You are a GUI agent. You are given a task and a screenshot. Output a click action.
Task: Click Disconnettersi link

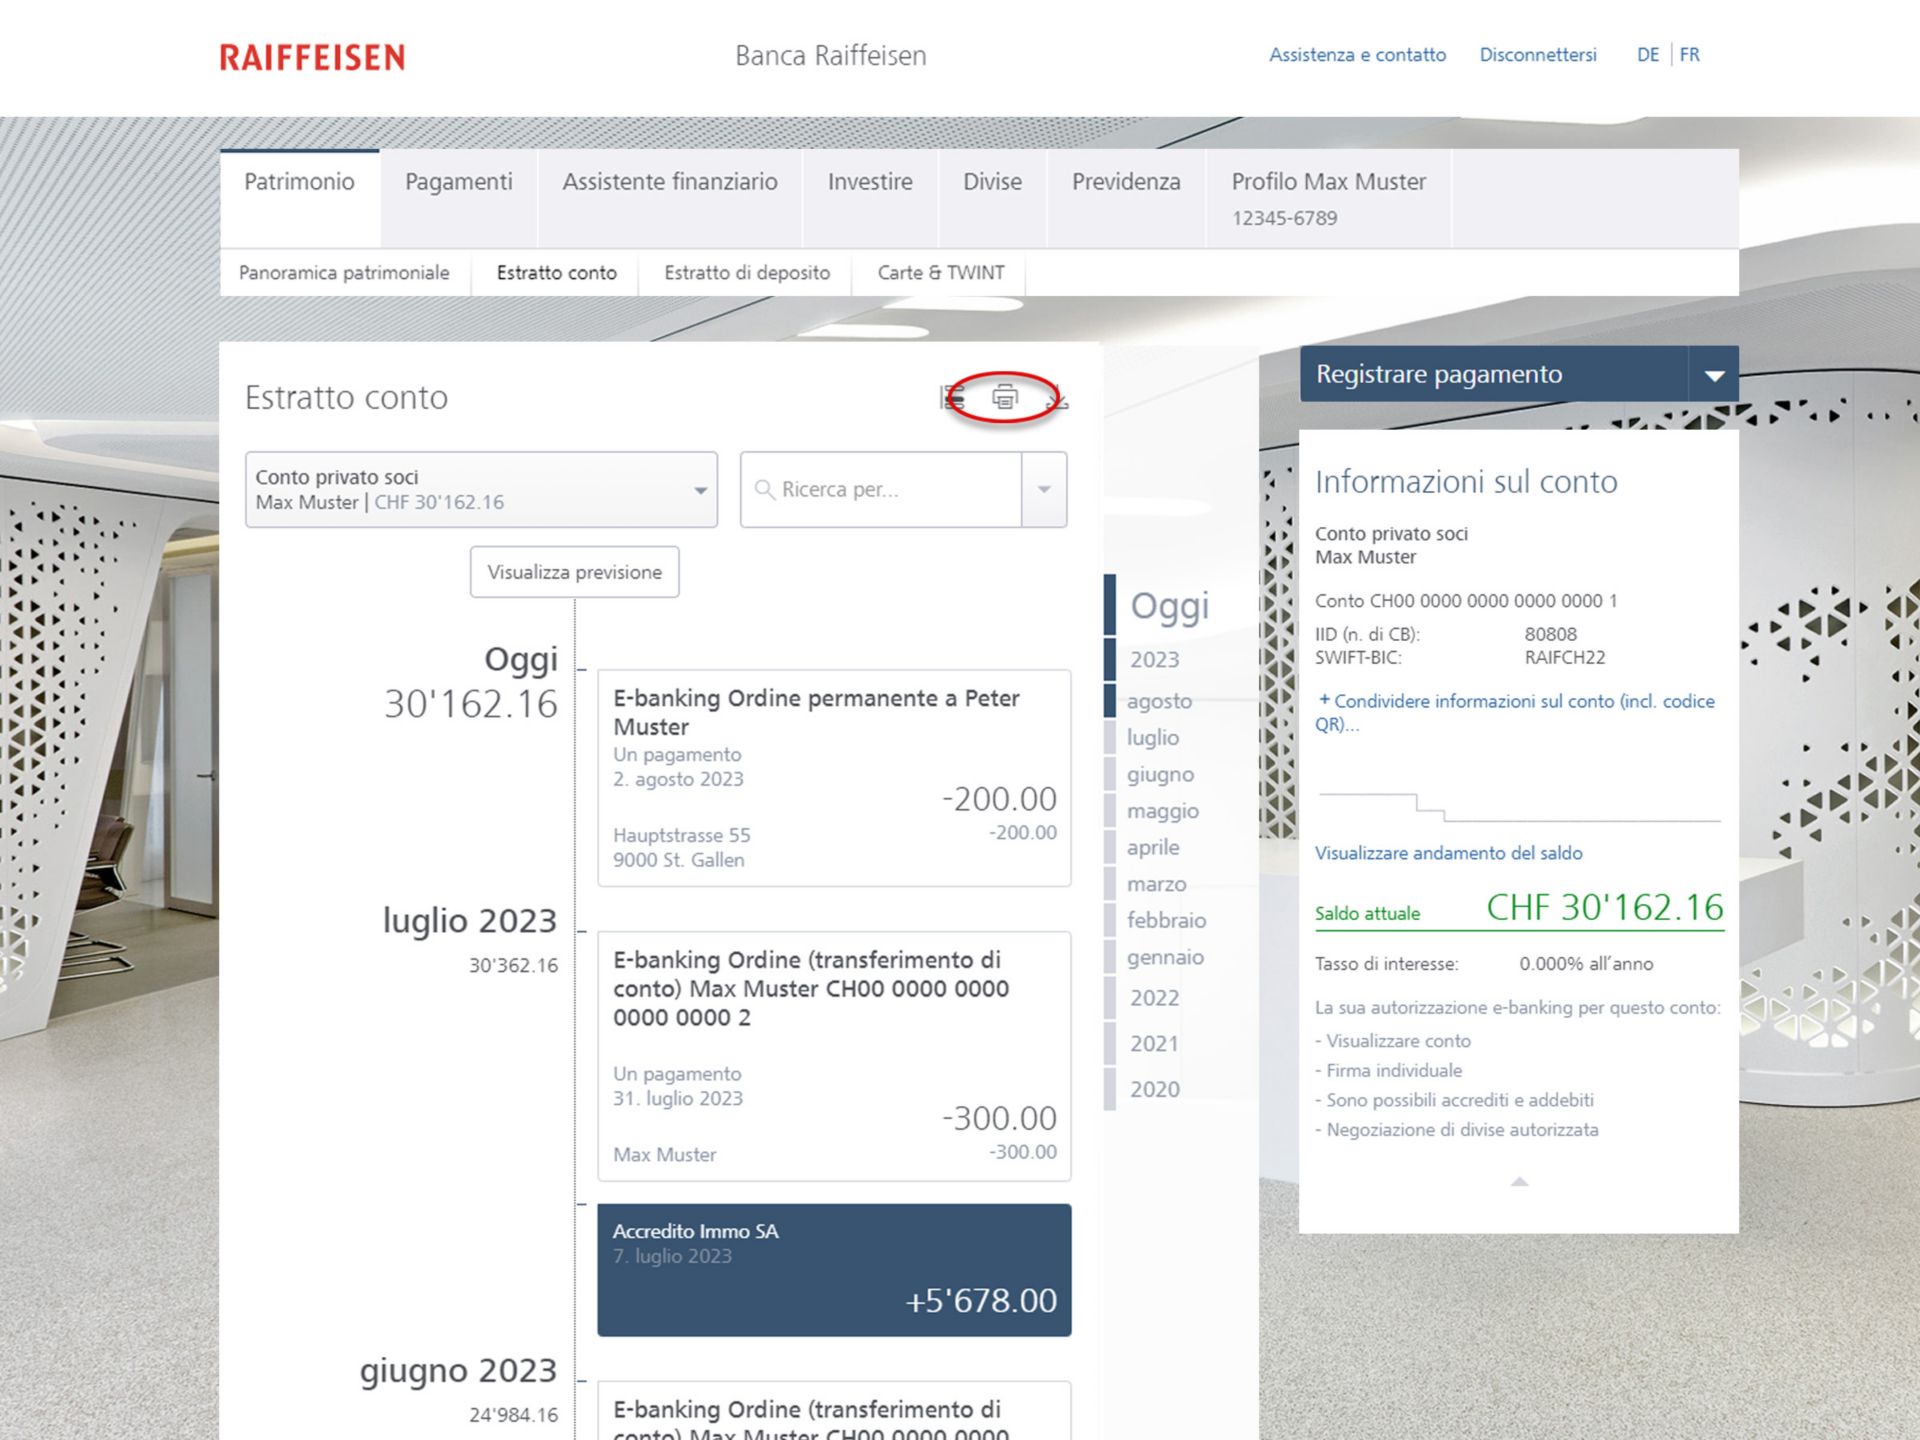pos(1537,55)
